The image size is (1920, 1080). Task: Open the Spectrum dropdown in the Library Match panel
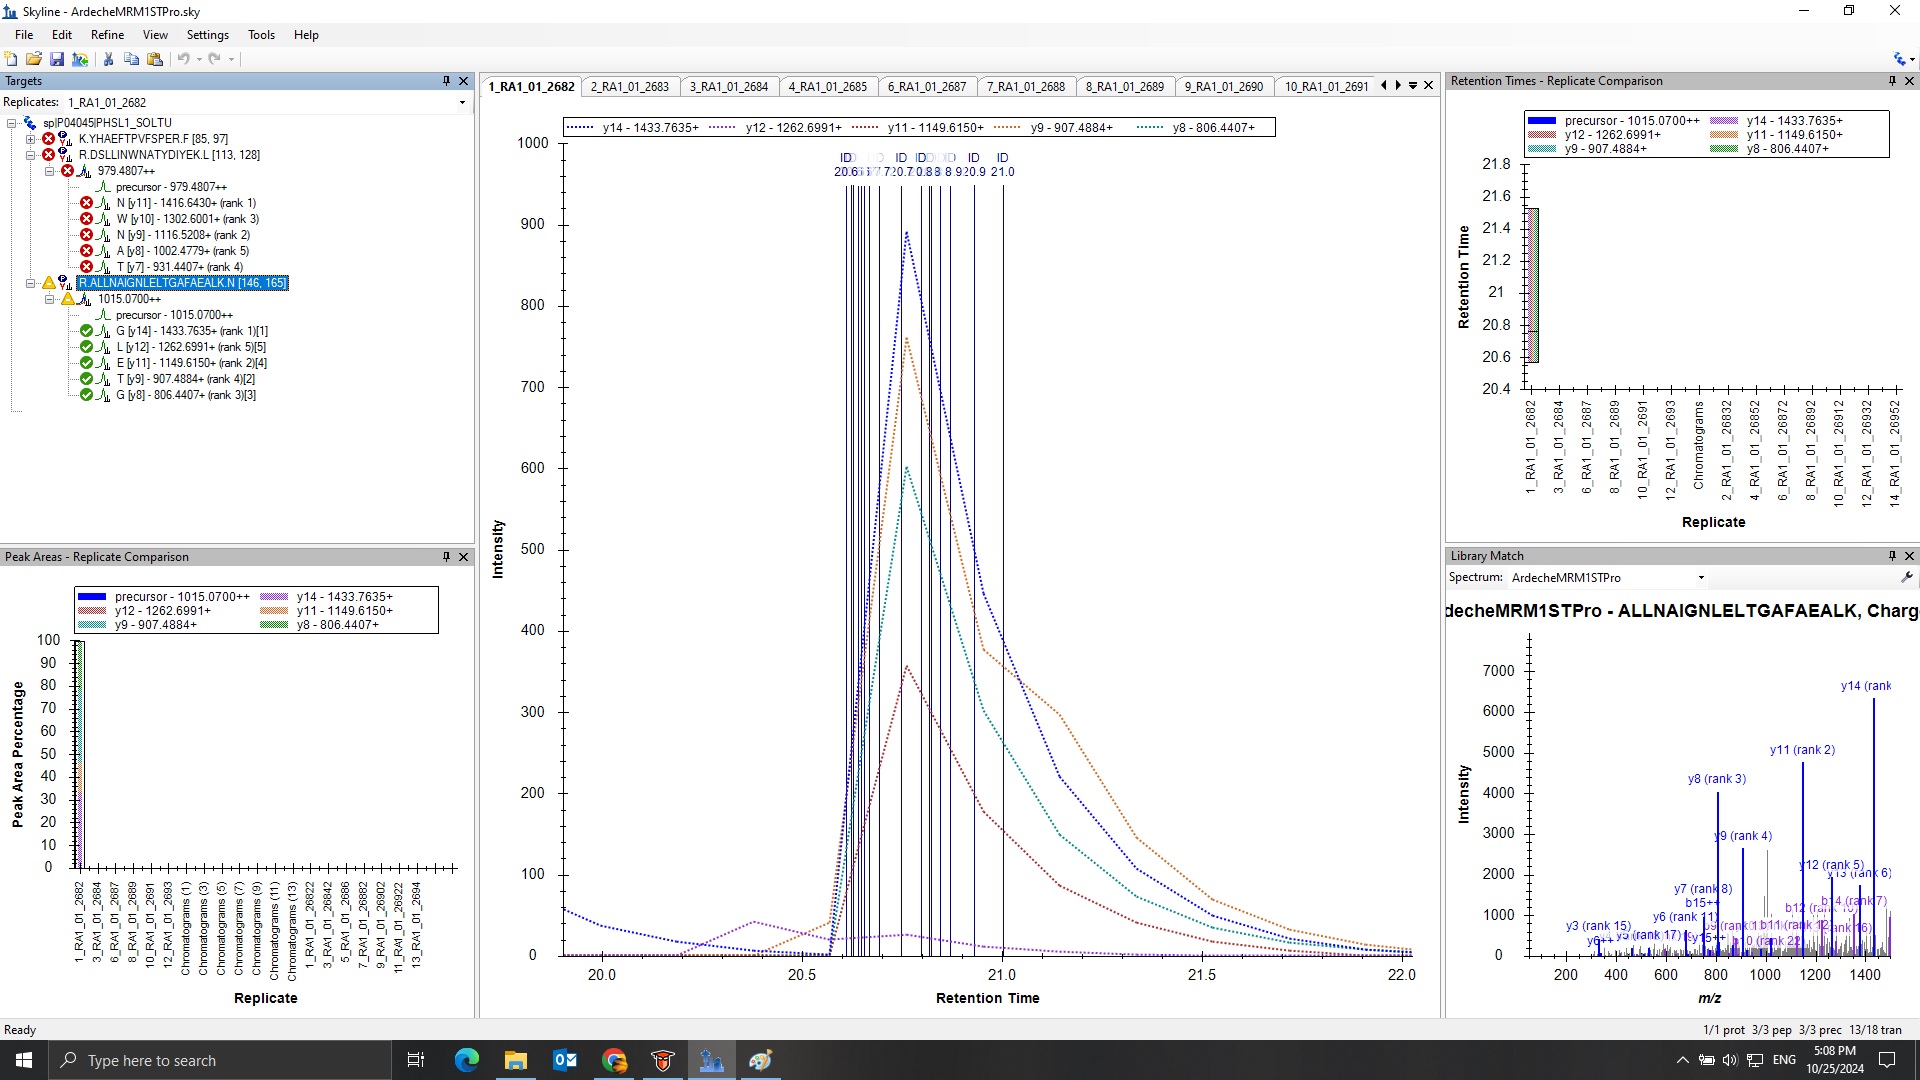(1700, 577)
